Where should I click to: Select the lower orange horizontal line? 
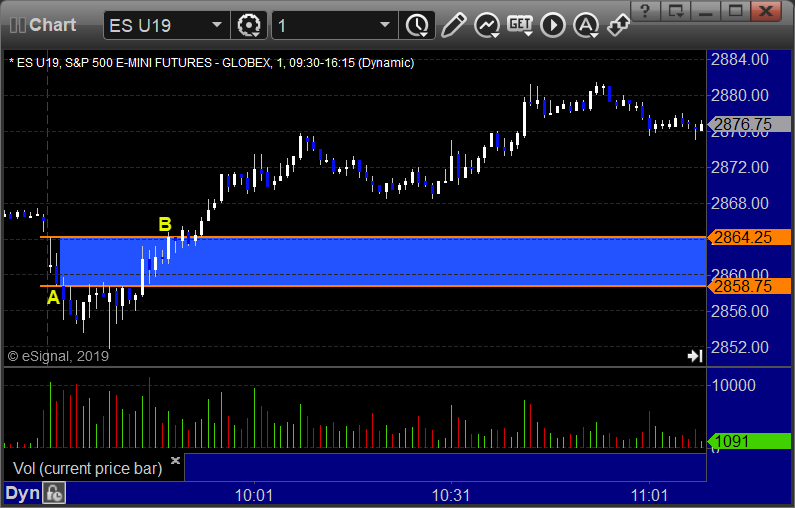click(x=373, y=286)
